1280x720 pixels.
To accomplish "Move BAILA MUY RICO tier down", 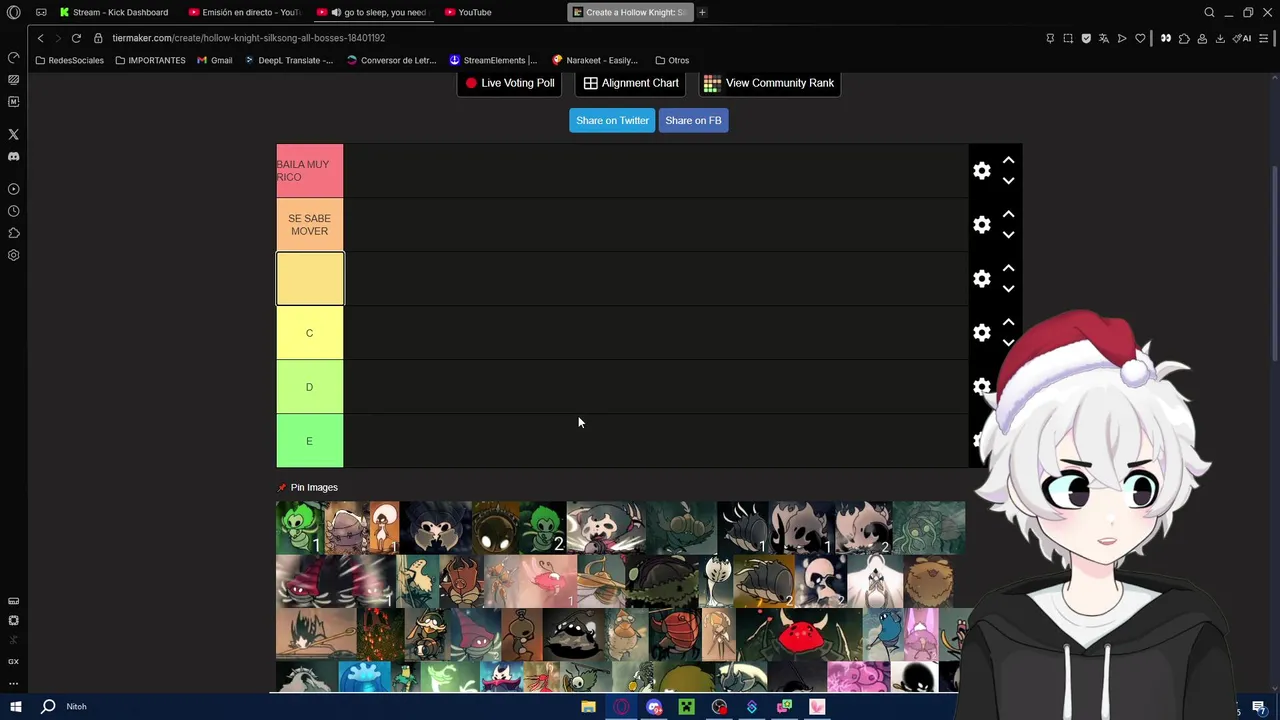I will tap(1008, 181).
